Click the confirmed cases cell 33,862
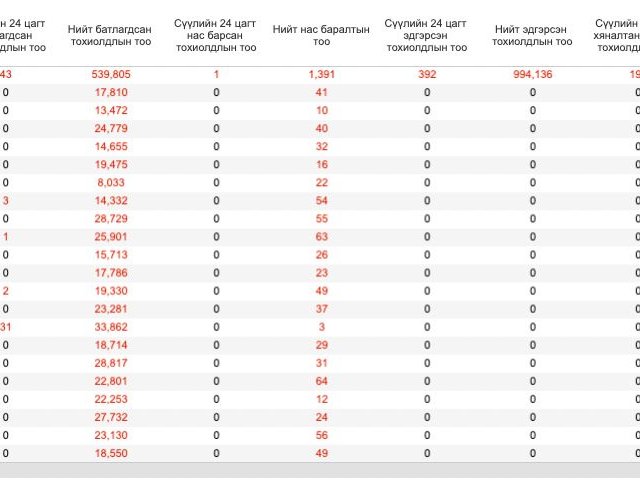 coord(111,327)
